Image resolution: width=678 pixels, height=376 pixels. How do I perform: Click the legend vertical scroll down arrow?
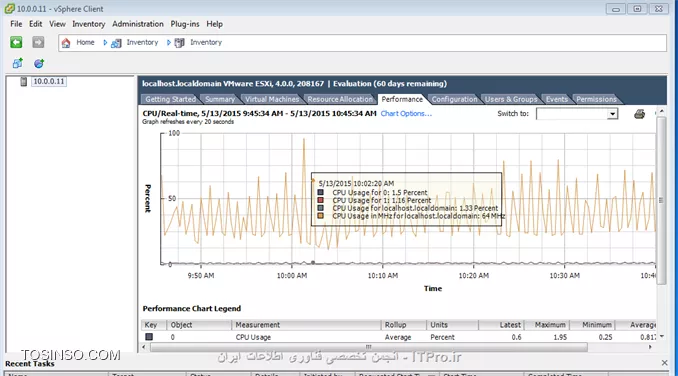[x=662, y=336]
